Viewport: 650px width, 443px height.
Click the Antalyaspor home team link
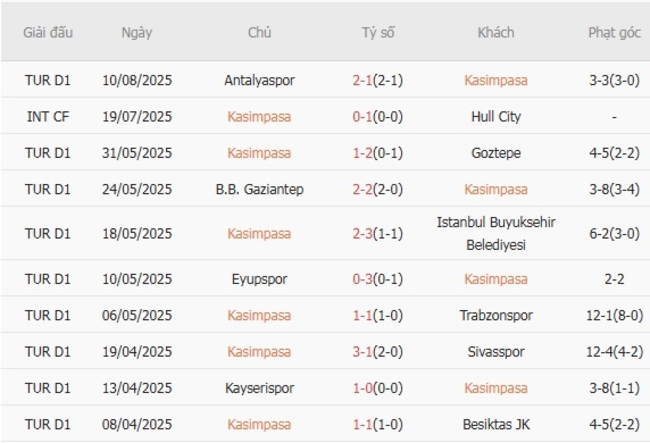[259, 80]
